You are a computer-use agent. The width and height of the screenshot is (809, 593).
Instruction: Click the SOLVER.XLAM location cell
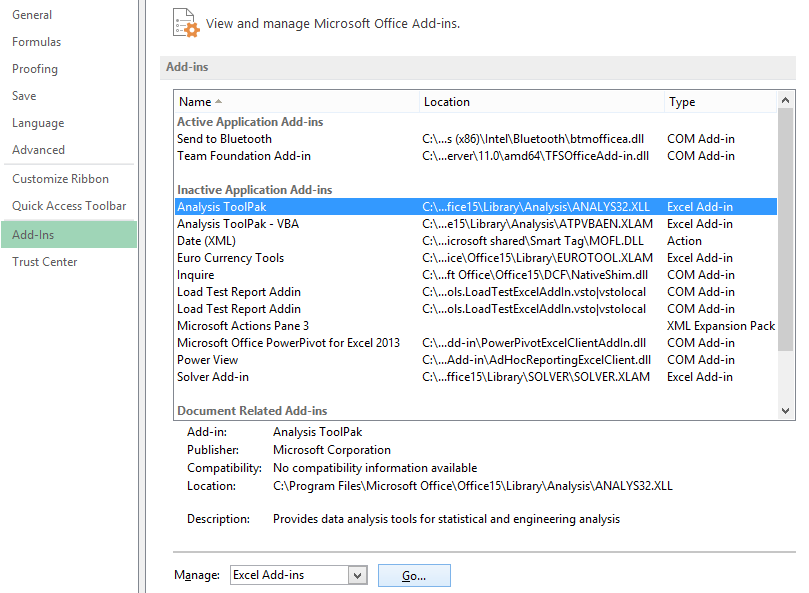(x=536, y=377)
